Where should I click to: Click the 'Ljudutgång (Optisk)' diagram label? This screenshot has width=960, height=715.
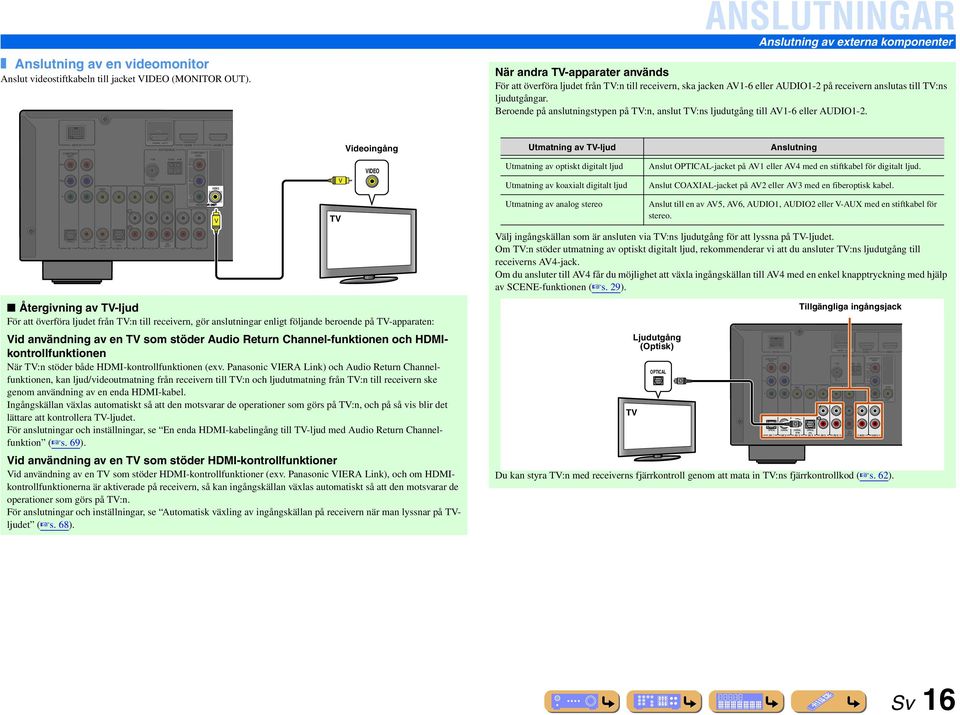coord(656,342)
